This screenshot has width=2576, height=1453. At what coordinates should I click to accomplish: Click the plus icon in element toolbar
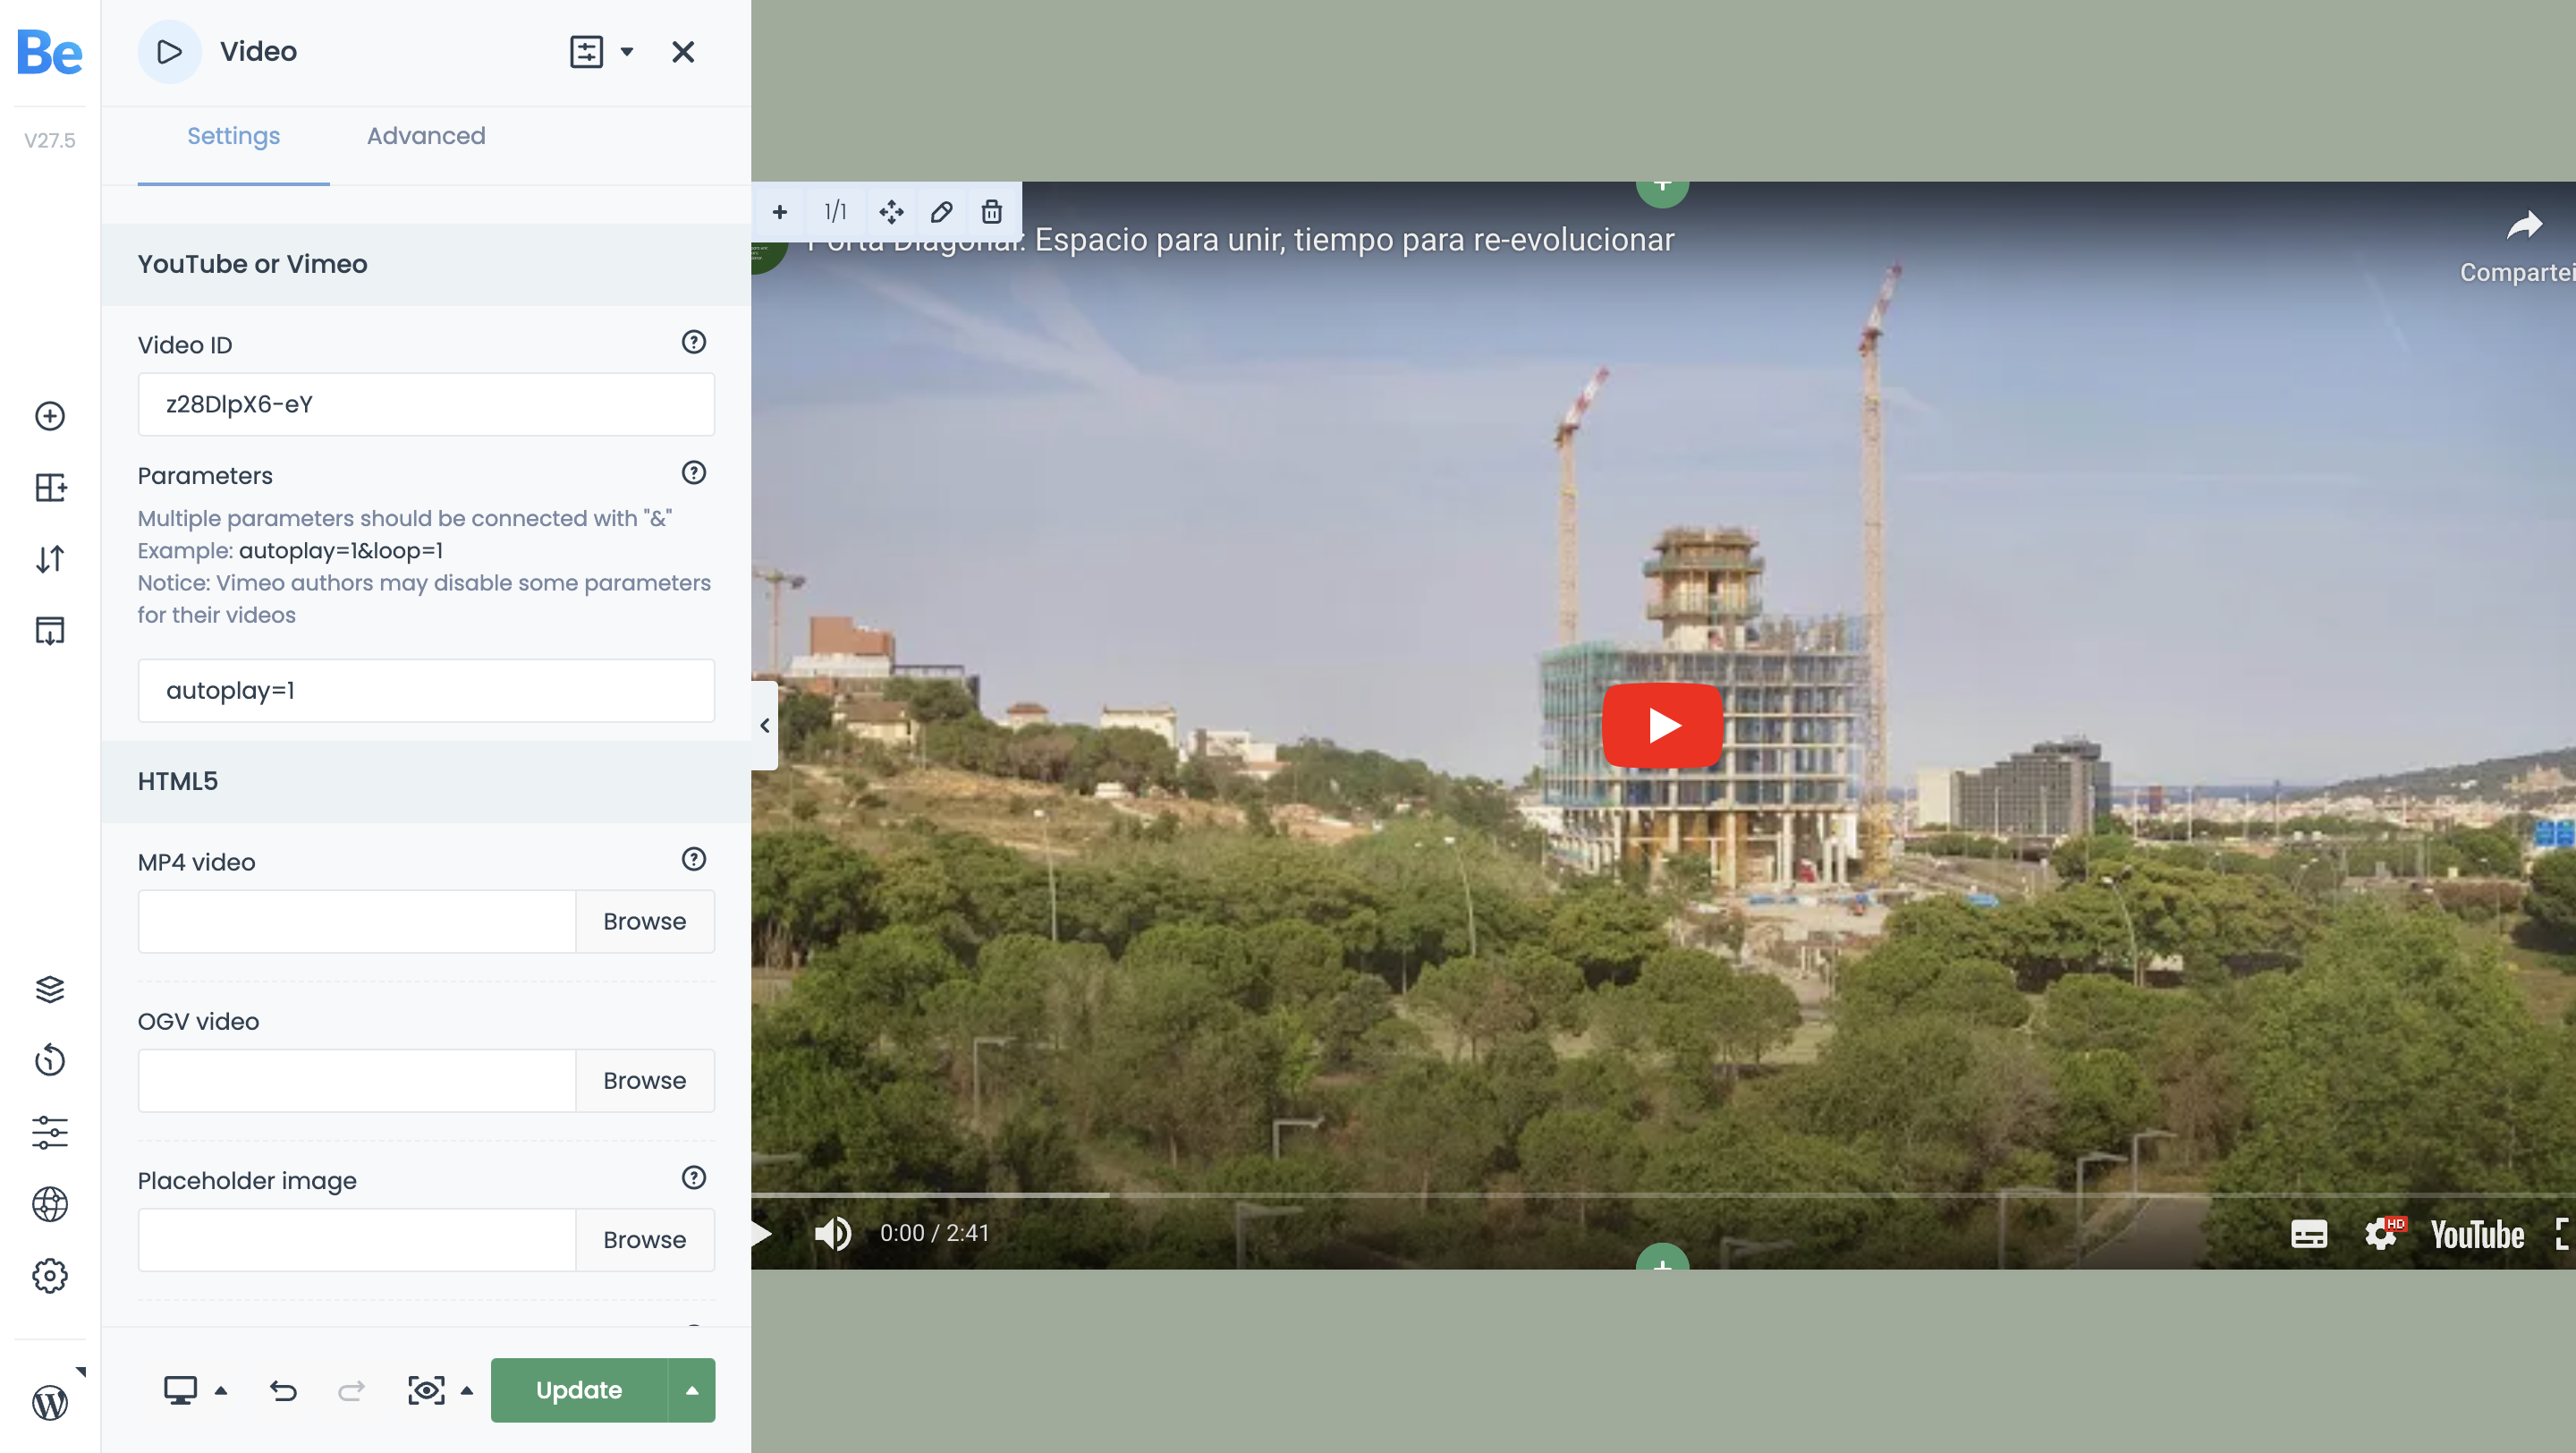[x=780, y=212]
